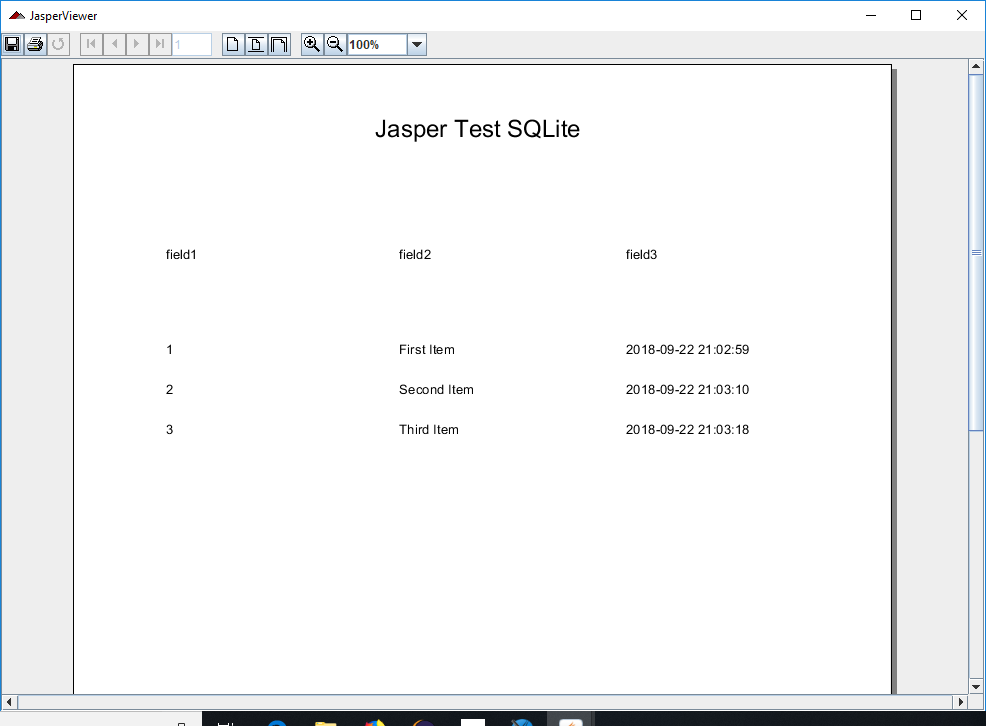This screenshot has height=726, width=986.
Task: Click the value '3' in field1 column
Action: (x=169, y=430)
